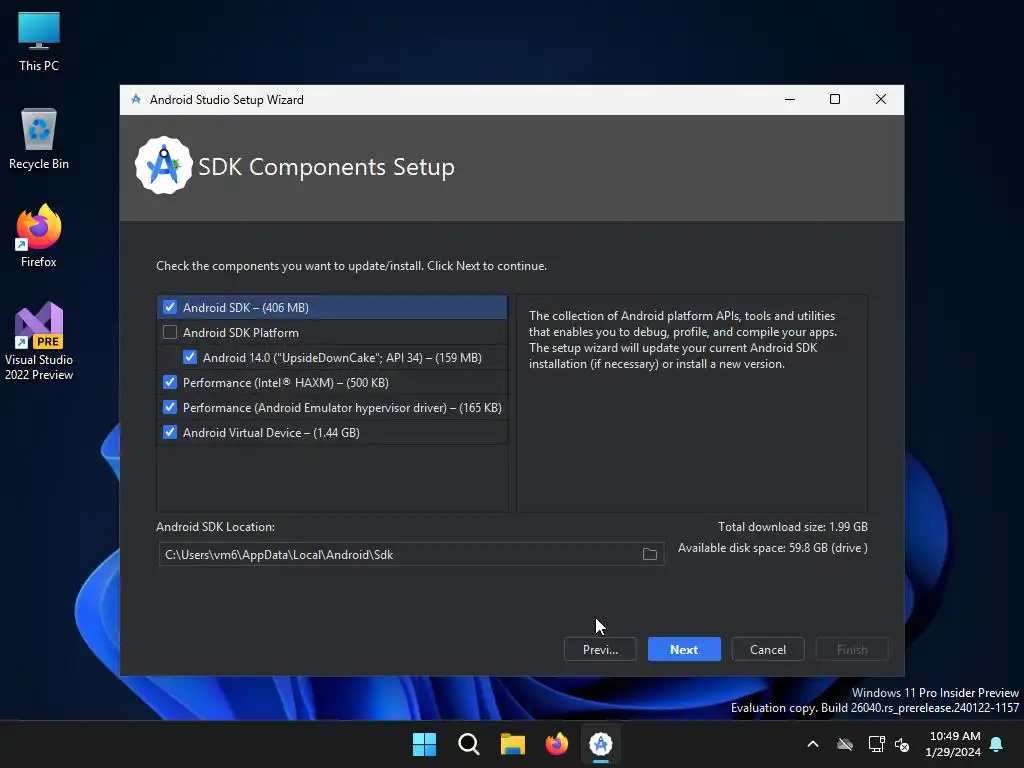Uncheck Android Virtual Device (1.44 GB) checkbox
Screen dimensions: 1024x768
click(170, 432)
